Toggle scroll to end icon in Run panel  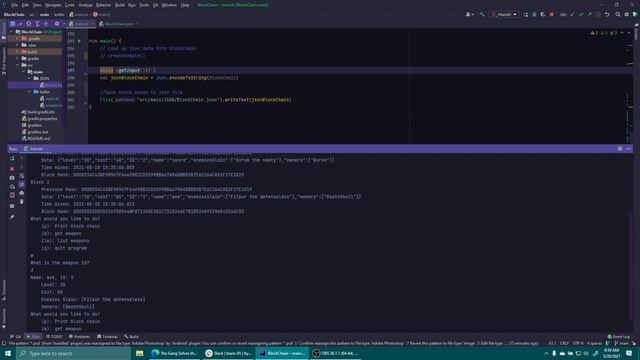tap(22, 184)
